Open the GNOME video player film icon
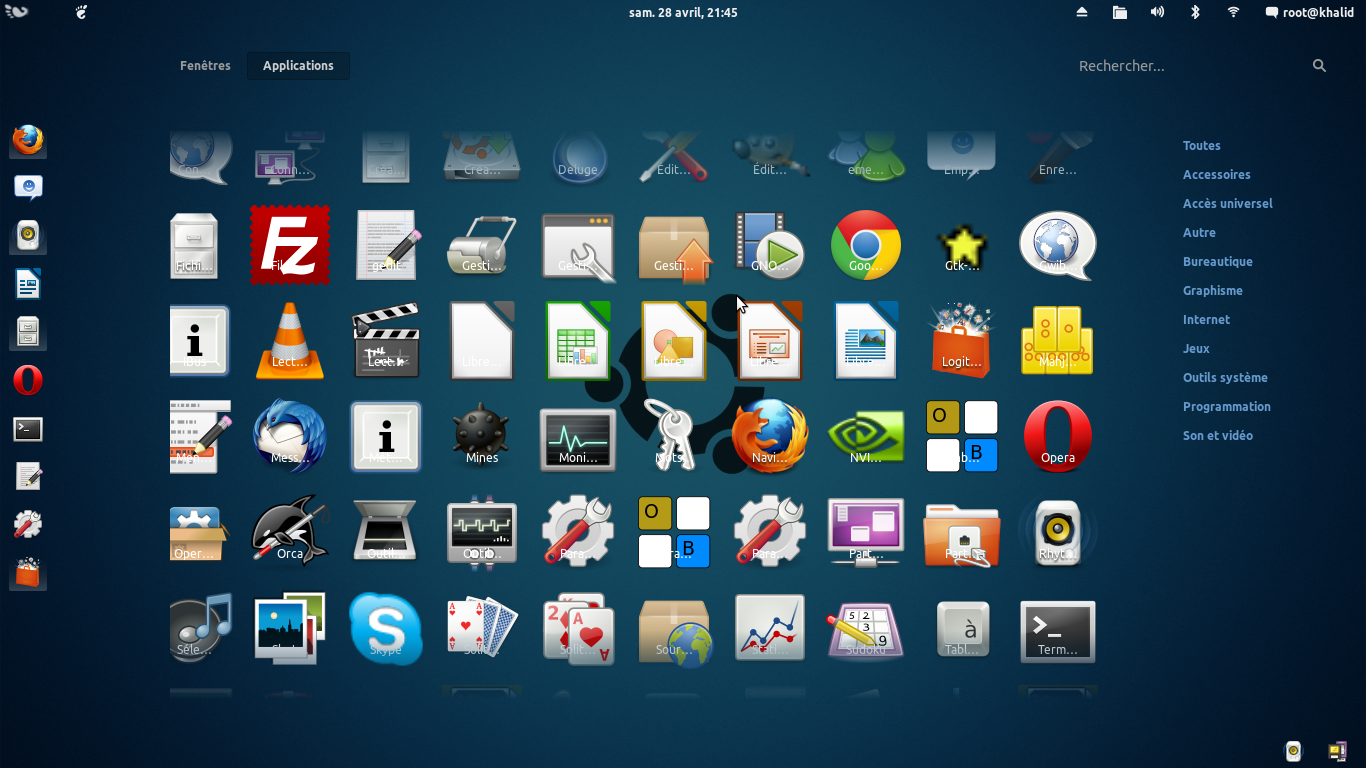The width and height of the screenshot is (1366, 768). point(770,245)
